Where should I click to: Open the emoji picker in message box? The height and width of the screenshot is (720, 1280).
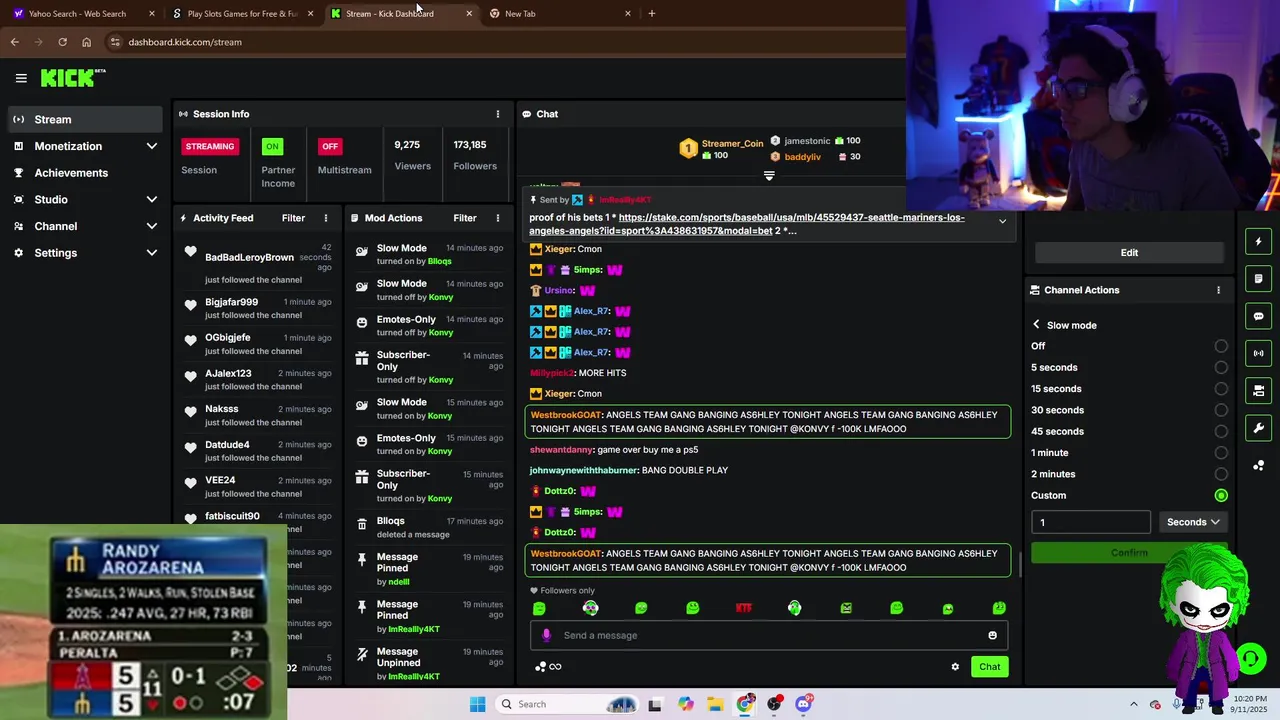coord(992,635)
